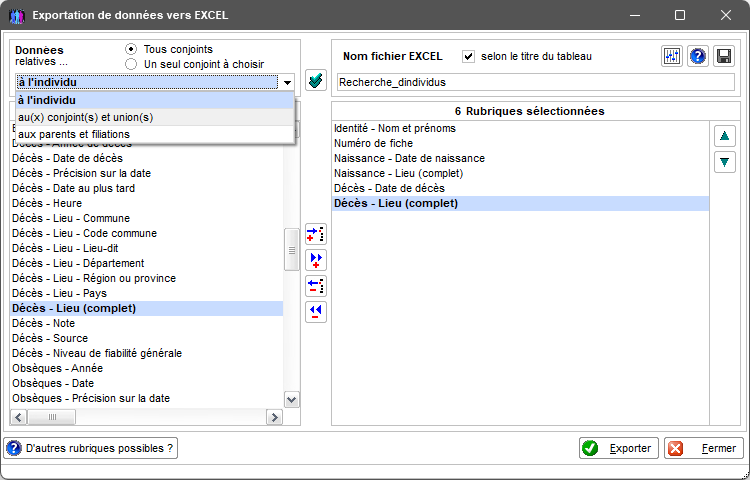The width and height of the screenshot is (750, 480).
Task: Click the Exporter button
Action: tap(619, 448)
